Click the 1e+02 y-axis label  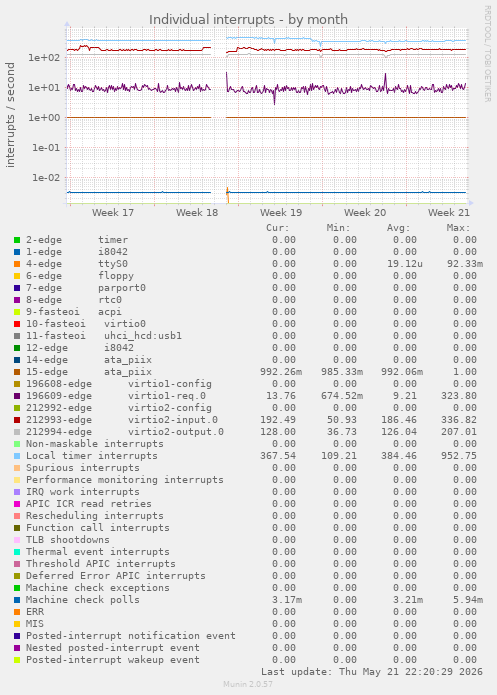tap(44, 58)
